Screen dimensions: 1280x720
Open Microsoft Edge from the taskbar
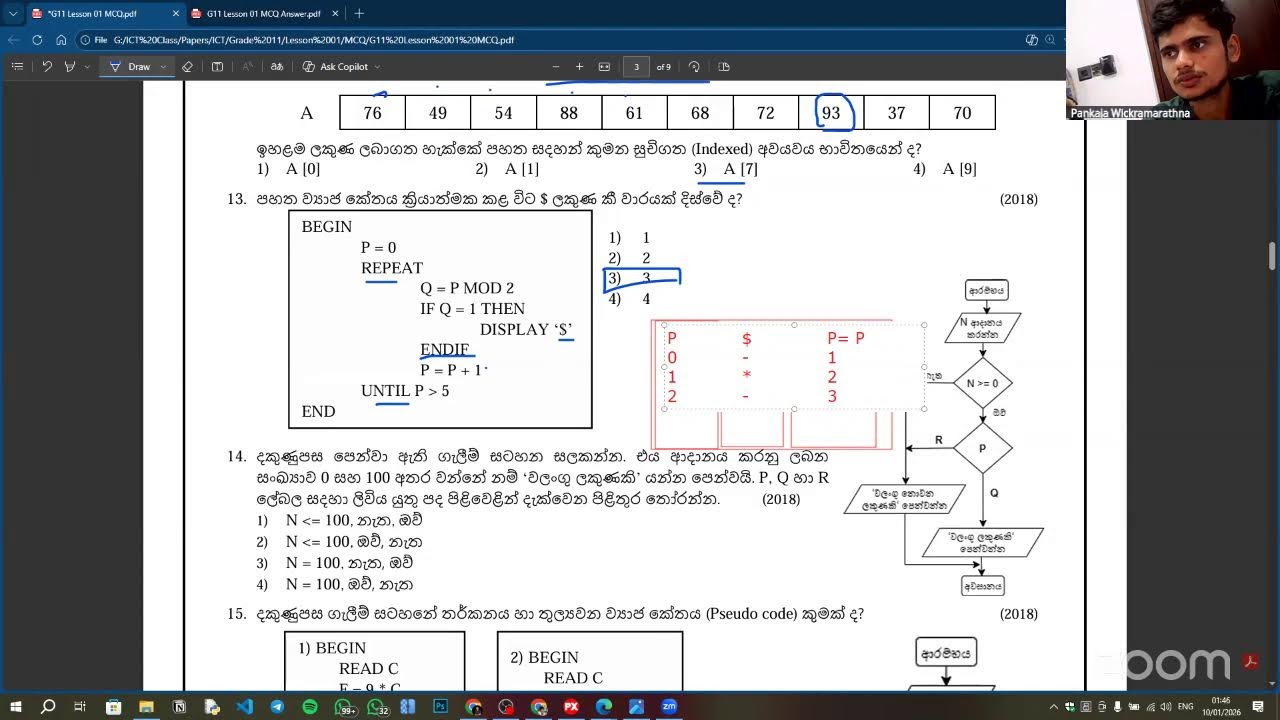pos(603,707)
